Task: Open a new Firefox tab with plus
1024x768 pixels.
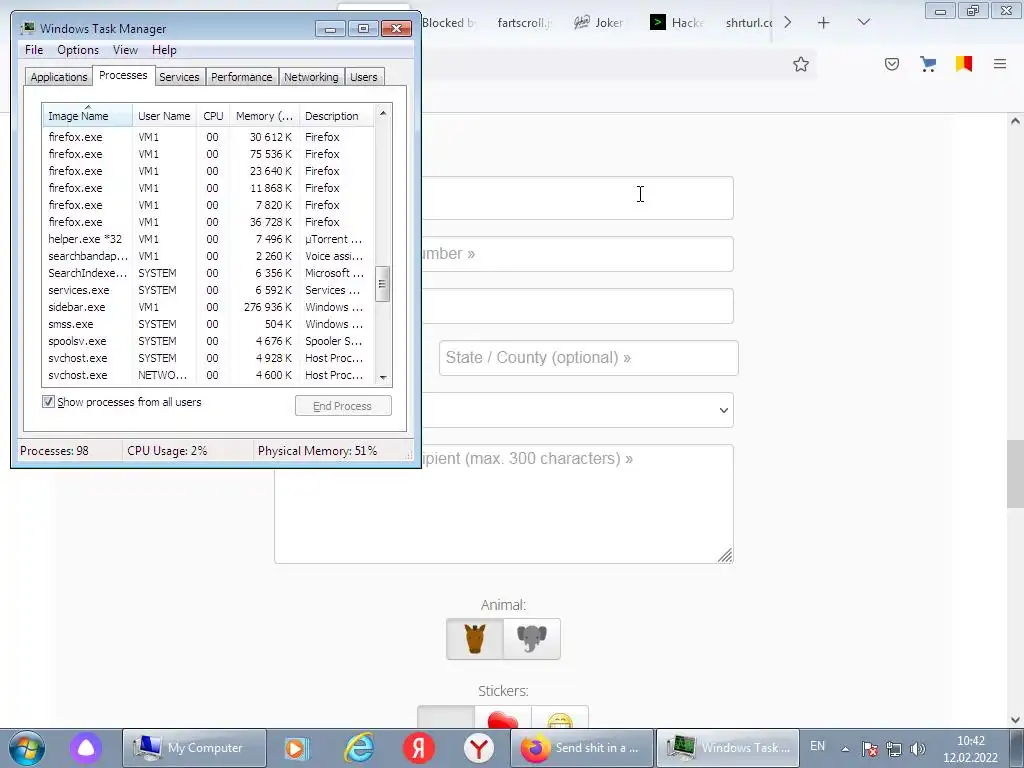Action: [x=824, y=23]
